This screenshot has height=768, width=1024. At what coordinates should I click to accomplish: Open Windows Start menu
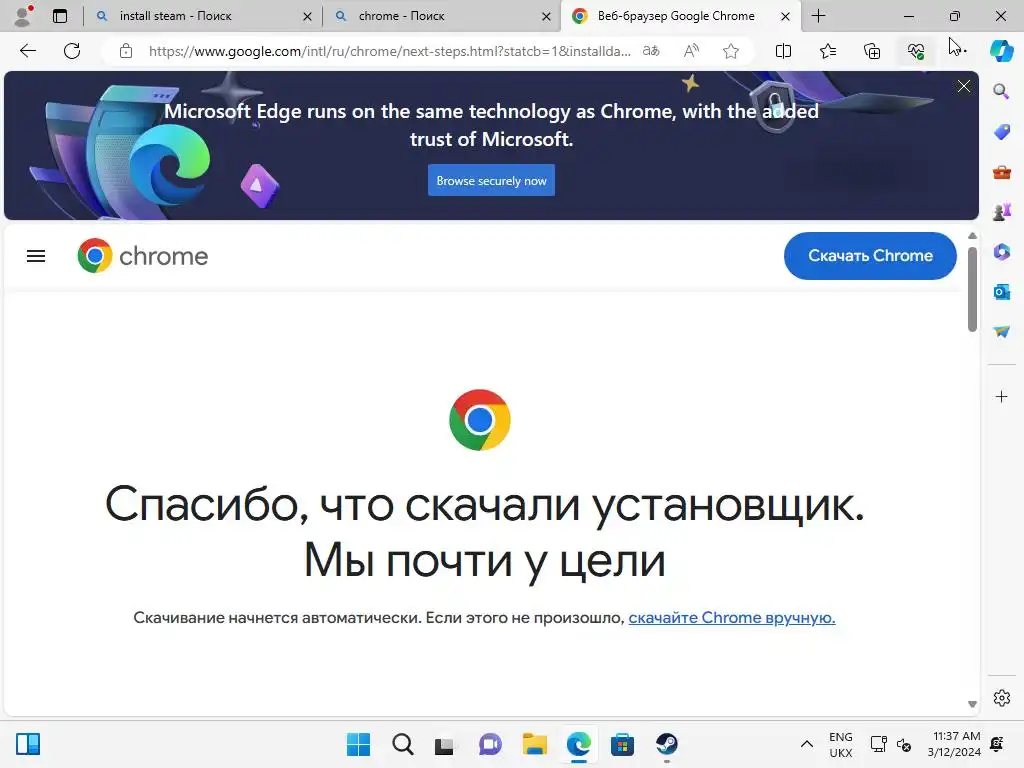(x=358, y=744)
